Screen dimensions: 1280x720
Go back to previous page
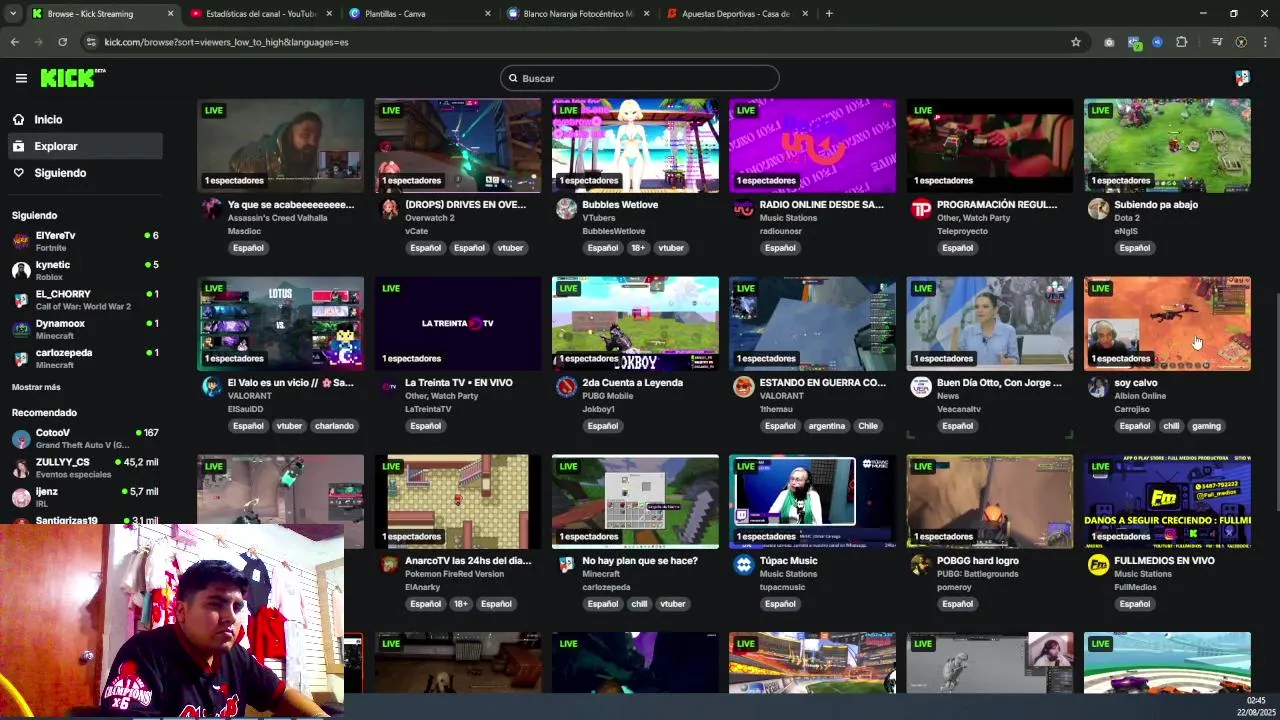[x=14, y=42]
